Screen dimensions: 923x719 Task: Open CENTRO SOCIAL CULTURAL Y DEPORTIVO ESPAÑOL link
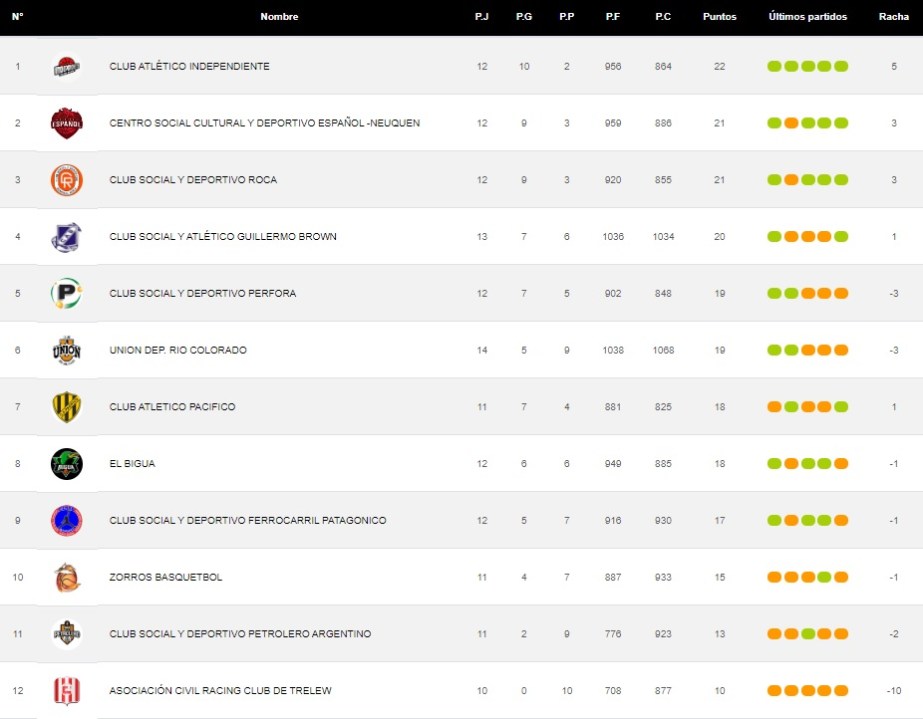(x=264, y=123)
